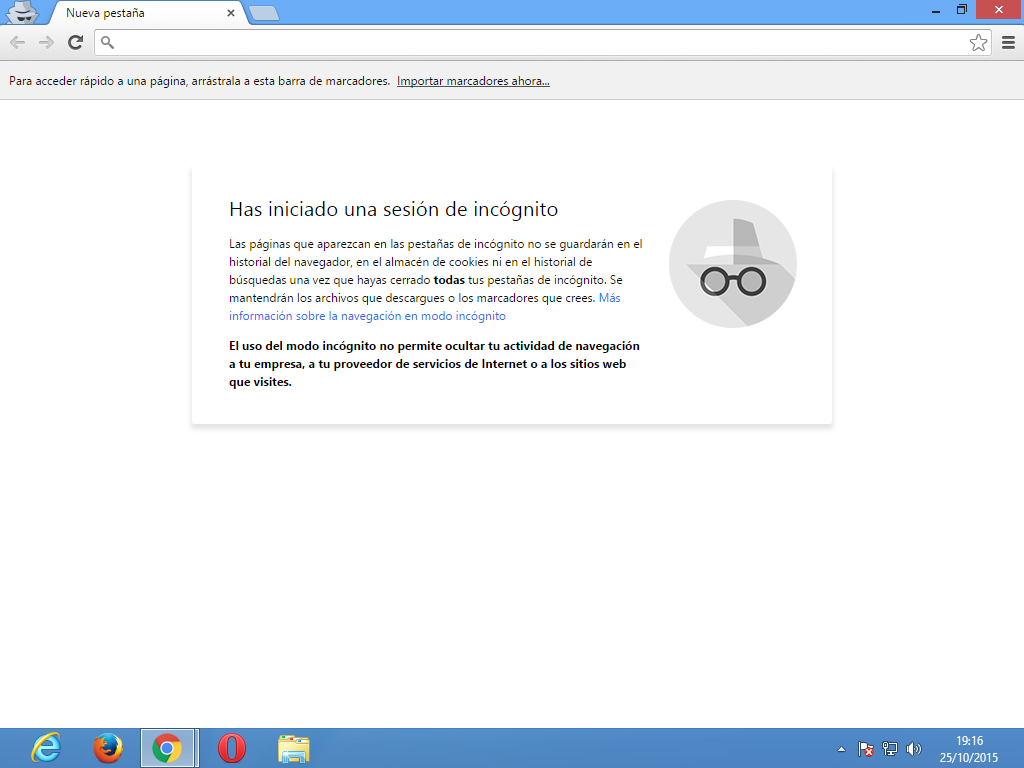Expand hidden system tray icons
Viewport: 1024px width, 768px height.
(842, 749)
